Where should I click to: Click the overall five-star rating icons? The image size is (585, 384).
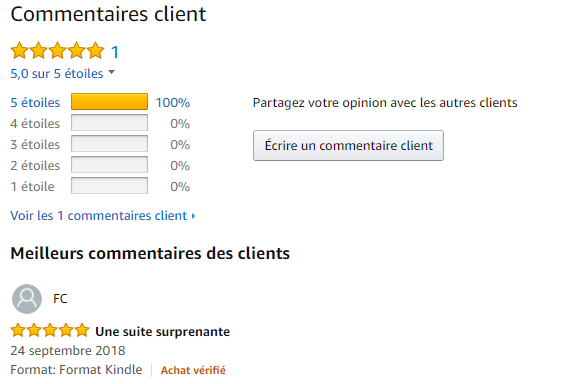[57, 51]
